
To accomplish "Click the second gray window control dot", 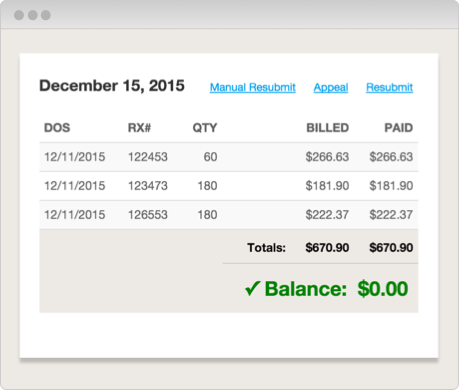I will point(33,15).
